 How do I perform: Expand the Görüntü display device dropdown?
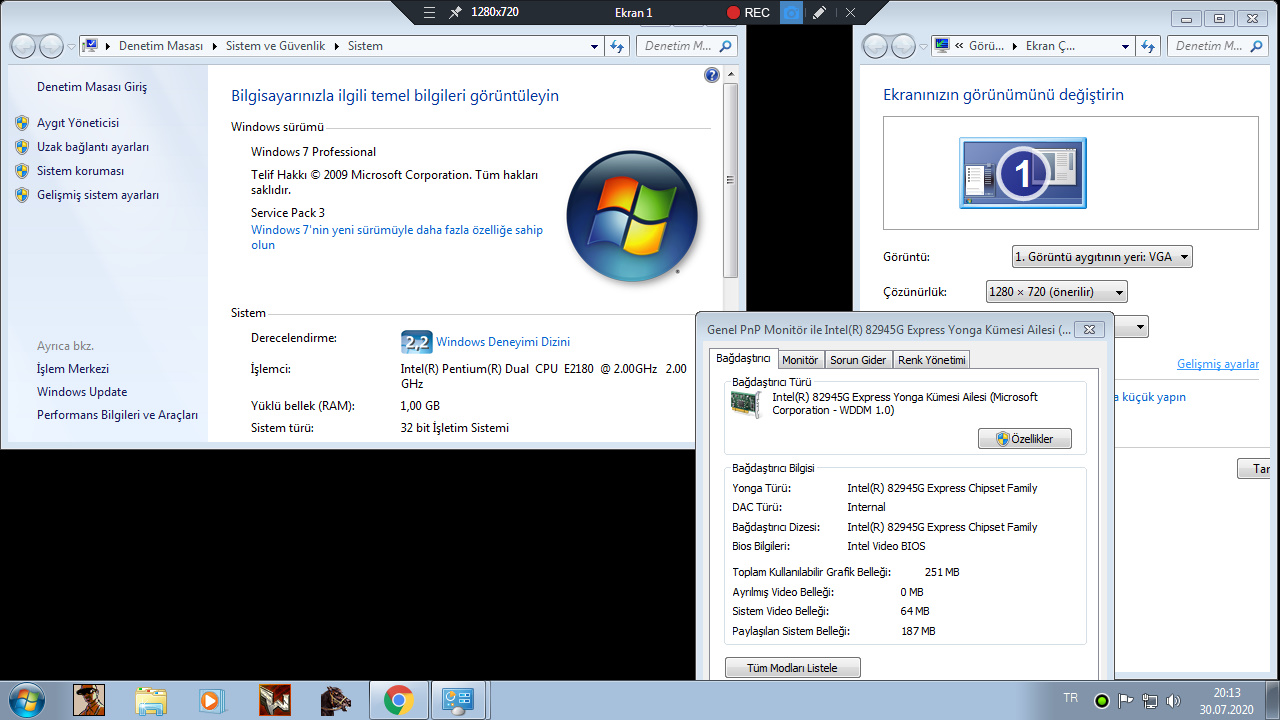(1102, 257)
